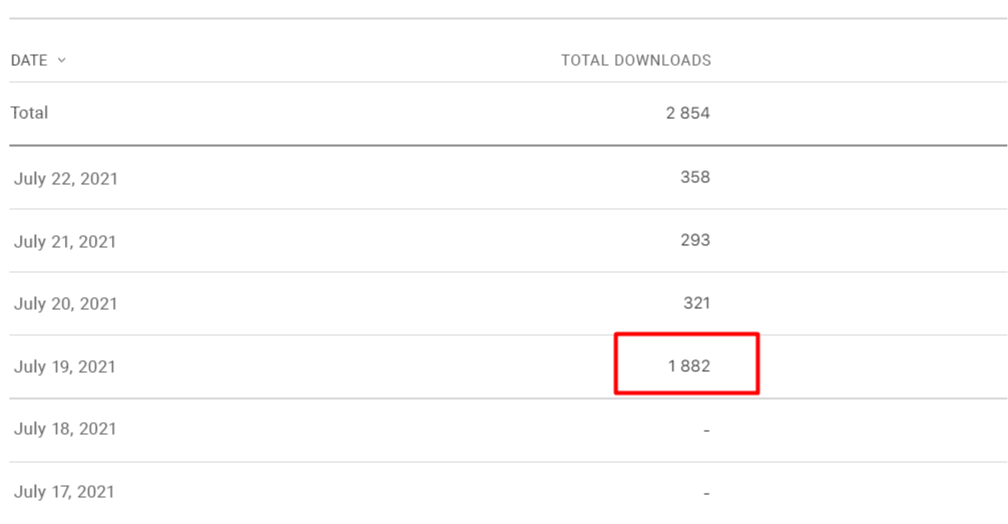The width and height of the screenshot is (1008, 524).
Task: Sort table by DATE column header
Action: pos(39,60)
